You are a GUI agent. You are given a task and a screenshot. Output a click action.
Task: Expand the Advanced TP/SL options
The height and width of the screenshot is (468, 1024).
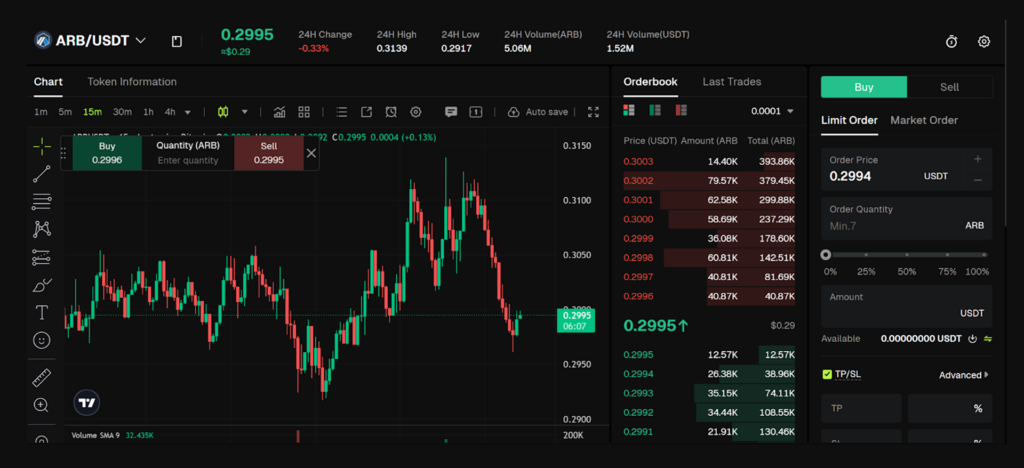click(x=964, y=375)
